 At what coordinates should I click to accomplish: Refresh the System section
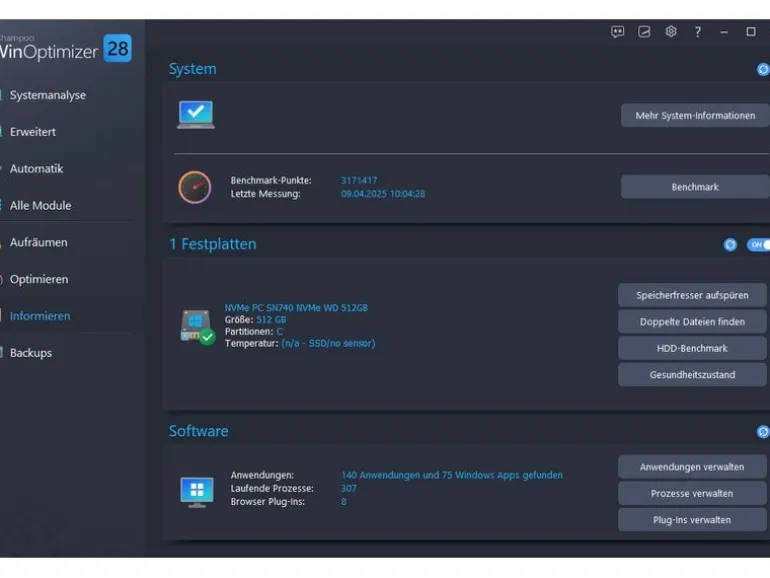(x=763, y=69)
